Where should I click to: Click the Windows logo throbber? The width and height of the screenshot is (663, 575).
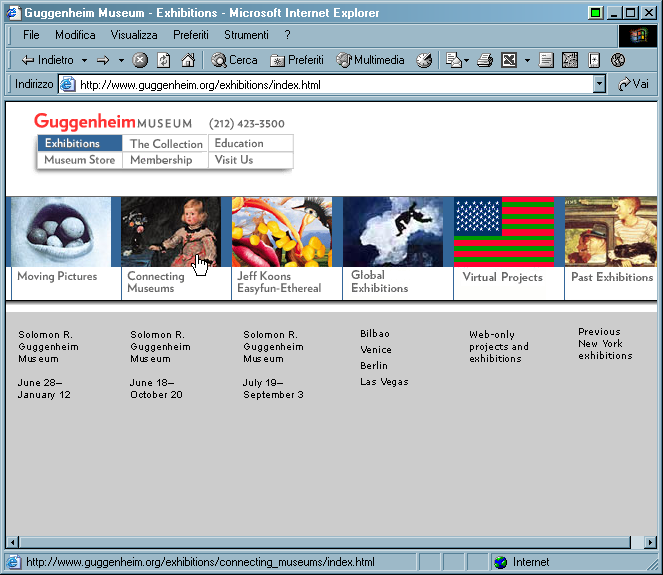(x=638, y=36)
